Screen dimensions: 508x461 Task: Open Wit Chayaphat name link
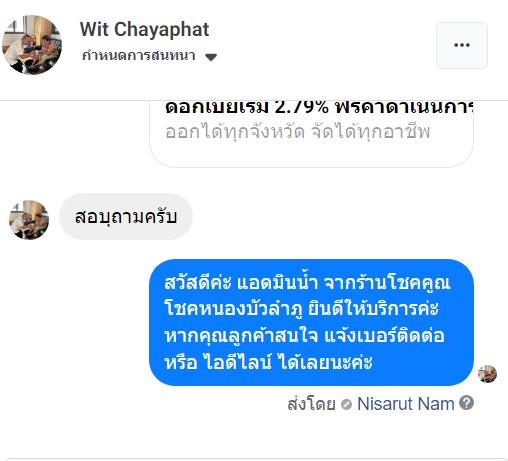[x=144, y=29]
